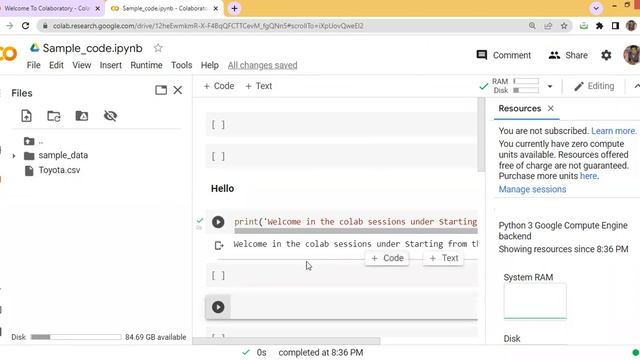Screen dimensions: 640x360
Task: Toggle show hidden files eye icon
Action: 110,116
